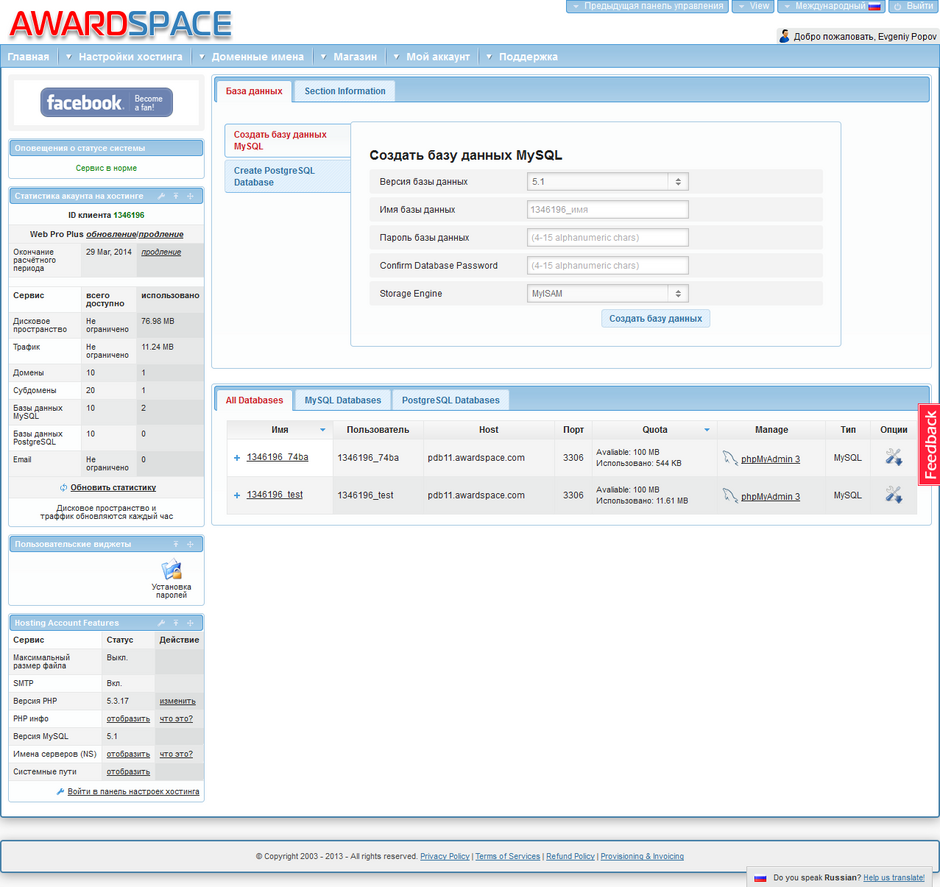The width and height of the screenshot is (940, 887).
Task: Click the Имя базы данных input field
Action: [x=608, y=210]
